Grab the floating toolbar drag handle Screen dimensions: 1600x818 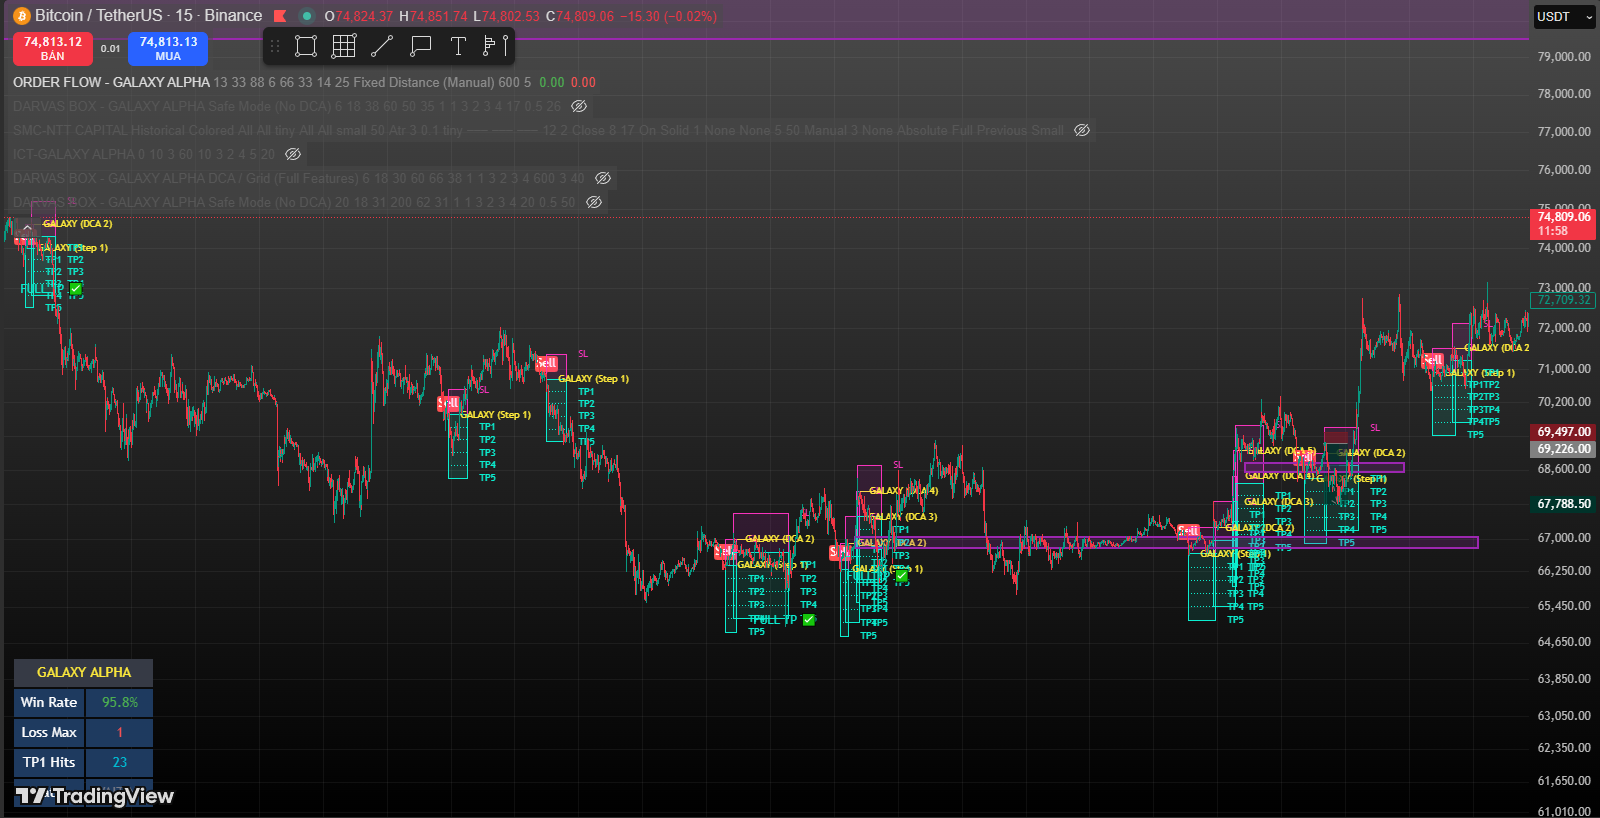point(275,46)
